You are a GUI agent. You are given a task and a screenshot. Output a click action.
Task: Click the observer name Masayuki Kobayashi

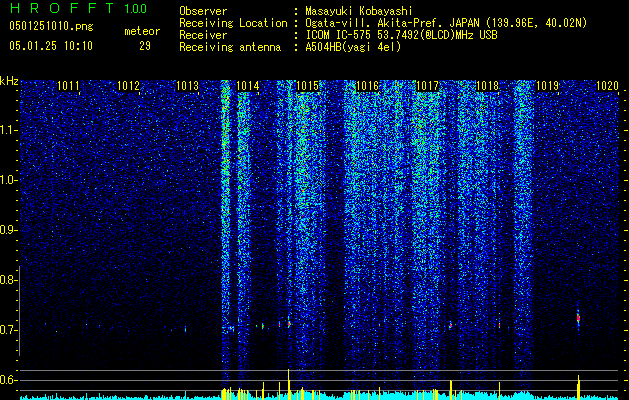tap(359, 11)
